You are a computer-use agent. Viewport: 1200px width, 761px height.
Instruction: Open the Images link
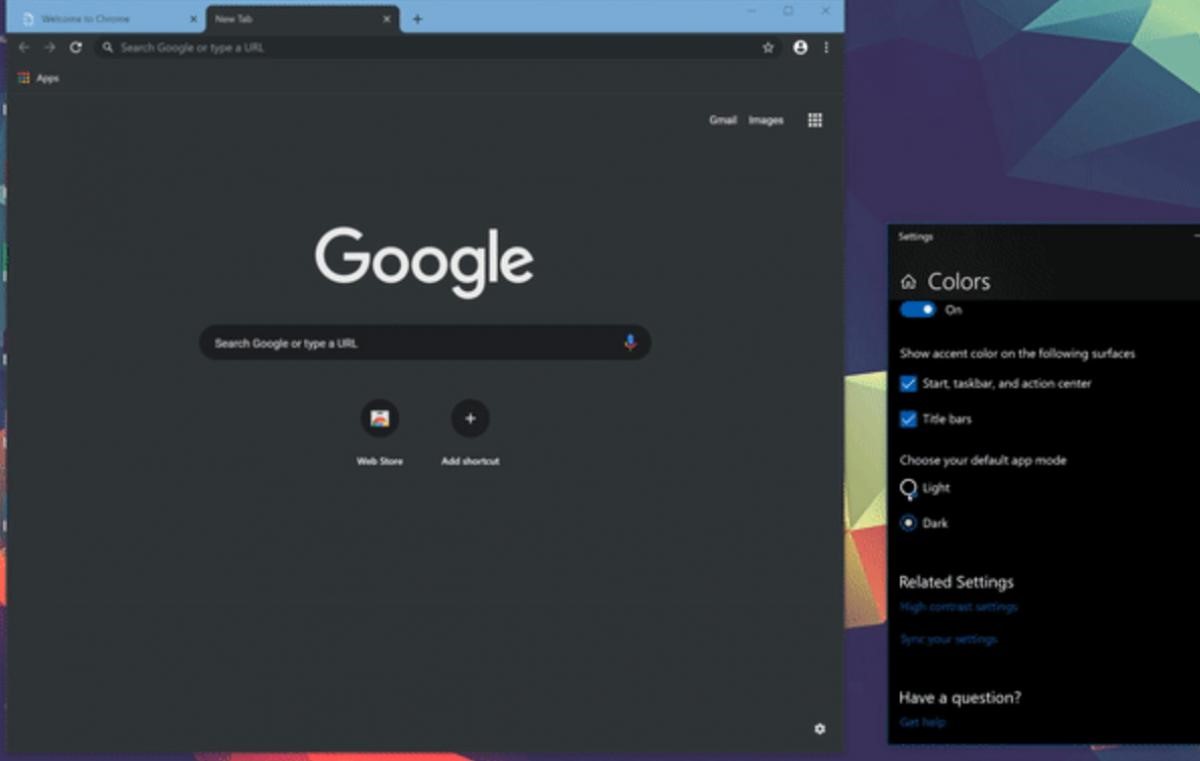766,120
